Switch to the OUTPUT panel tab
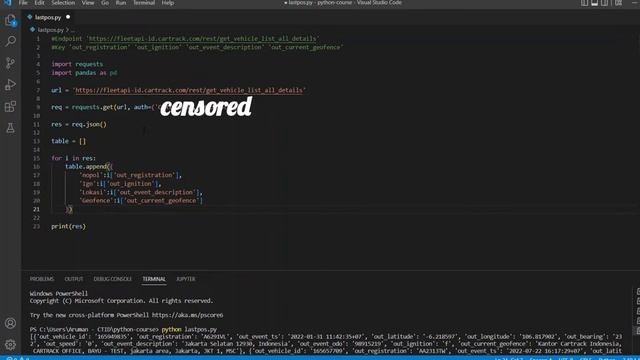This screenshot has width=640, height=360. pyautogui.click(x=74, y=279)
